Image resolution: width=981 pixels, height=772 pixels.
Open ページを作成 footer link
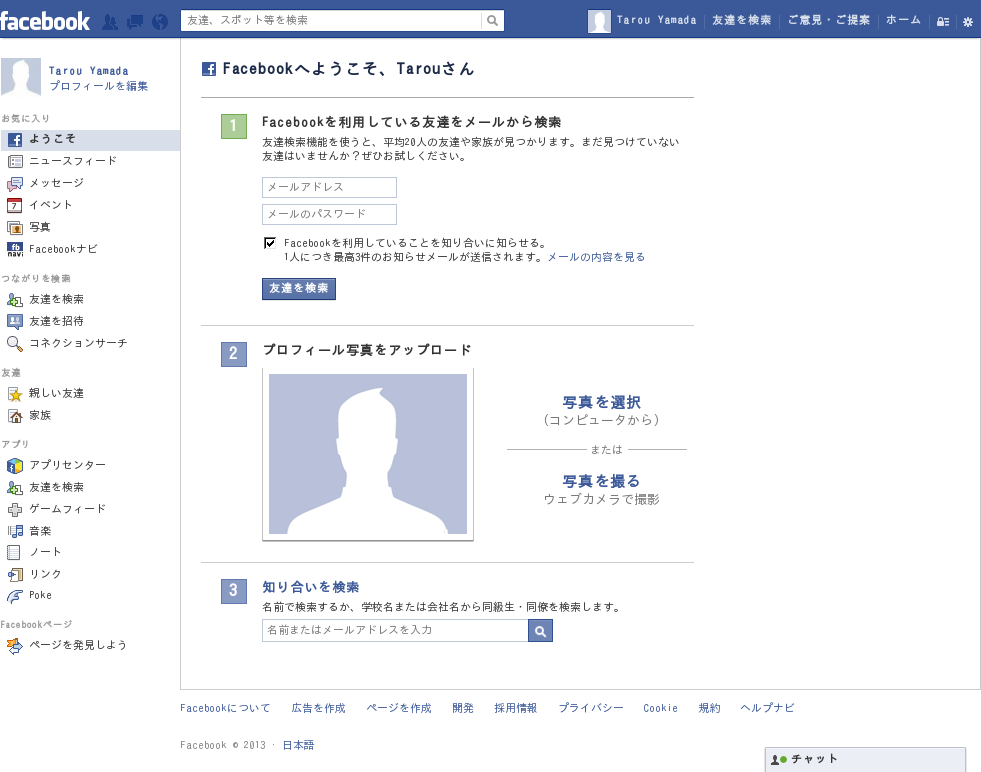399,708
